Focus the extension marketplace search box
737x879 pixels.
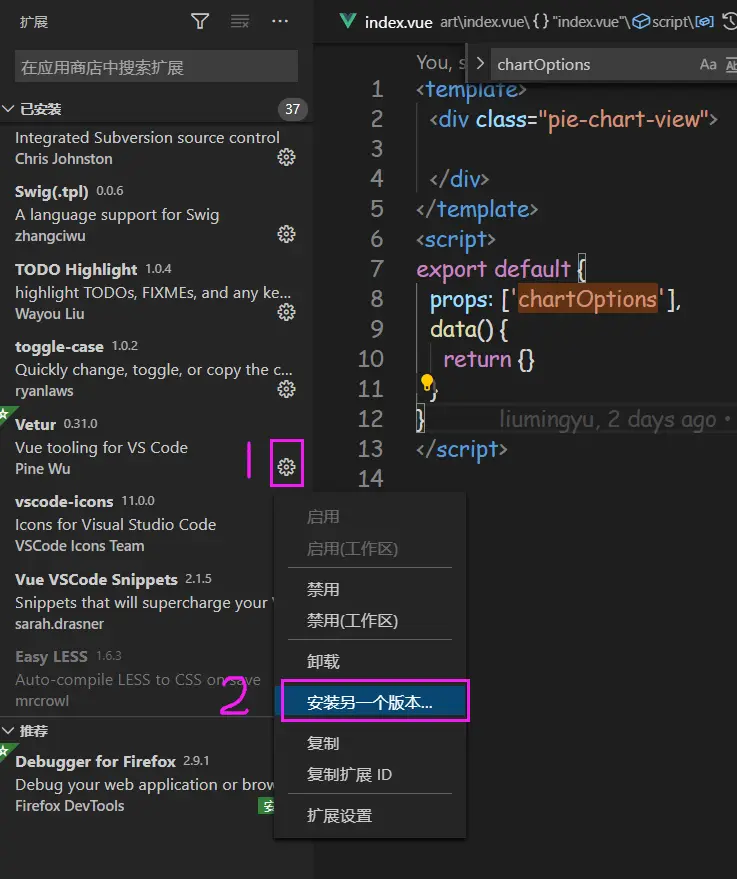tap(156, 67)
